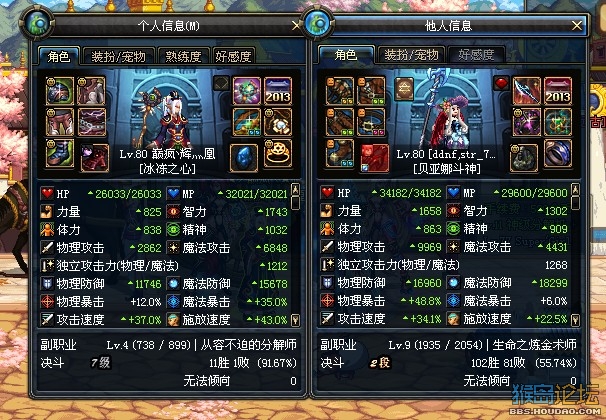
Task: Open the 好感度 tab in personal info
Action: [x=233, y=56]
